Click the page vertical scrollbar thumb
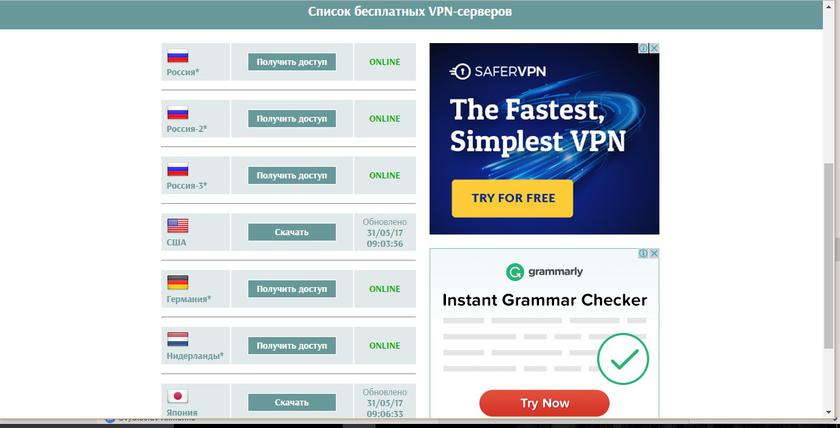The height and width of the screenshot is (428, 840). (x=829, y=254)
